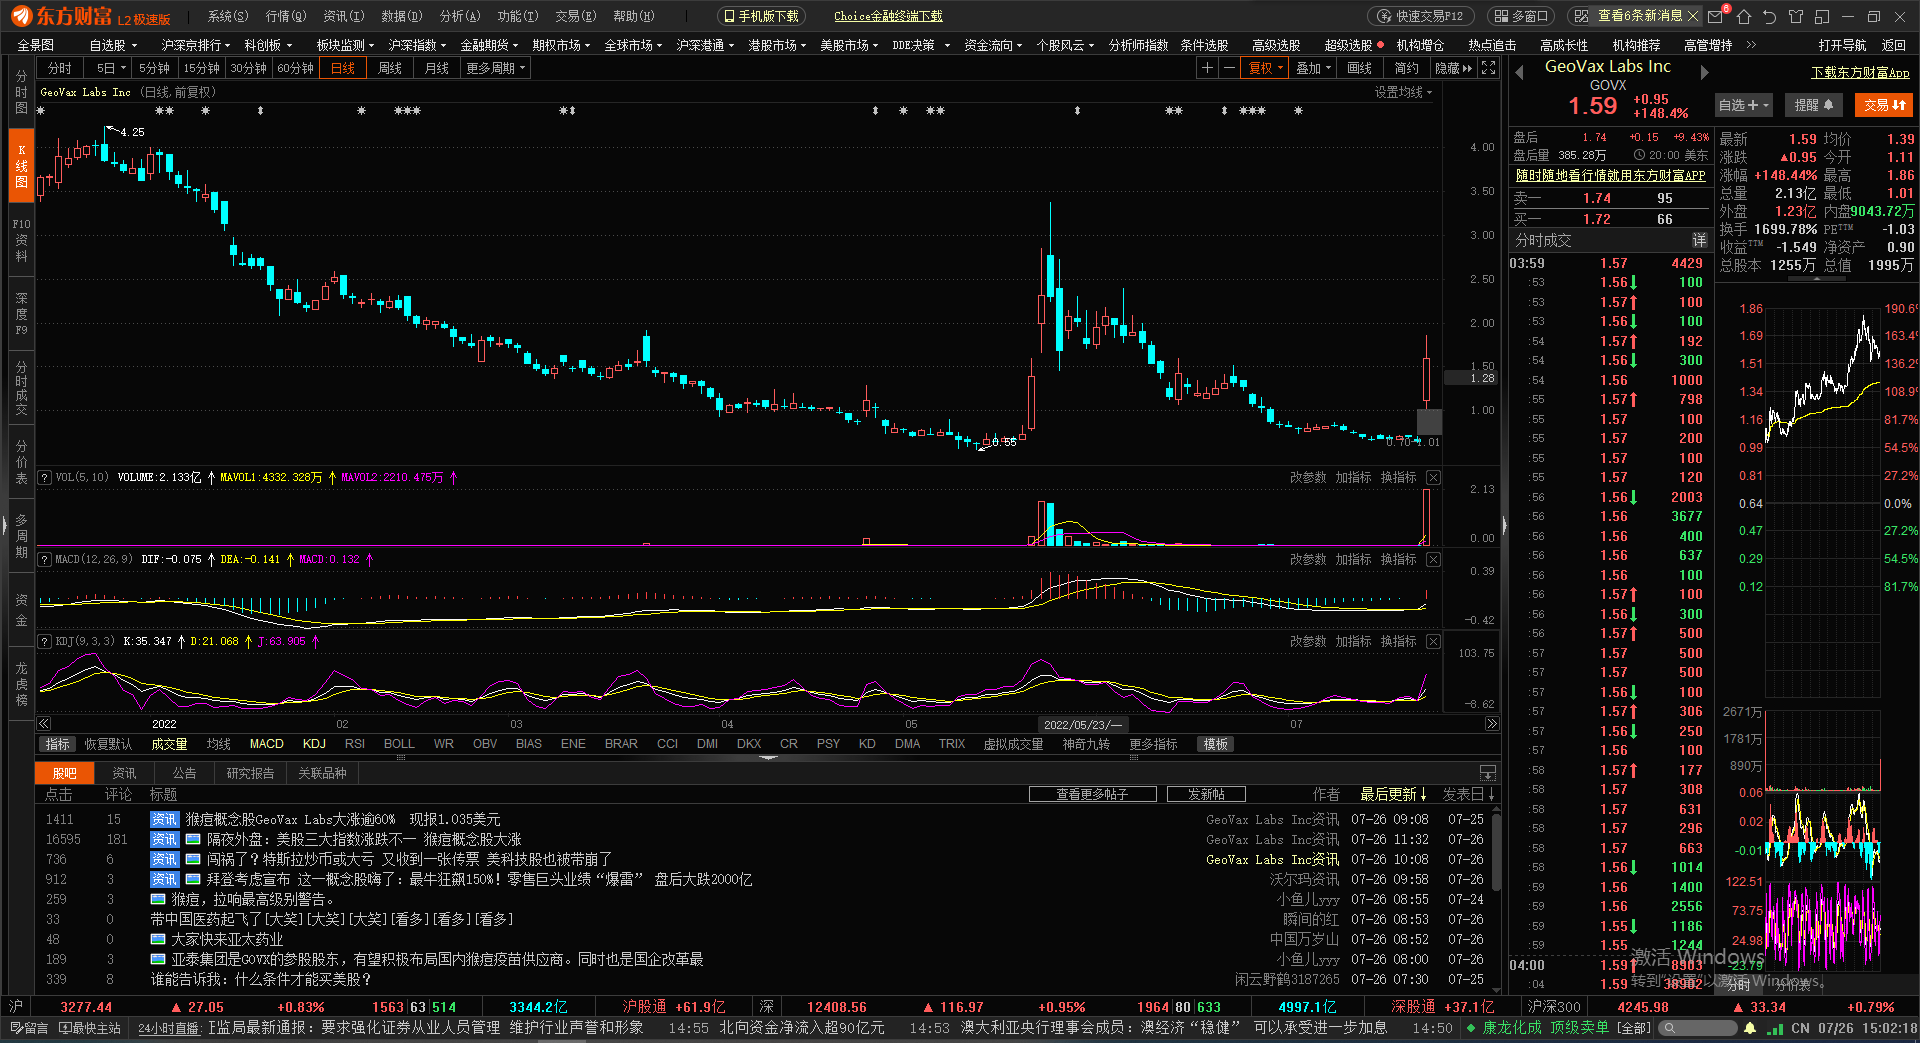
Task: Open the 龙虎榜 sidebar item
Action: click(21, 683)
